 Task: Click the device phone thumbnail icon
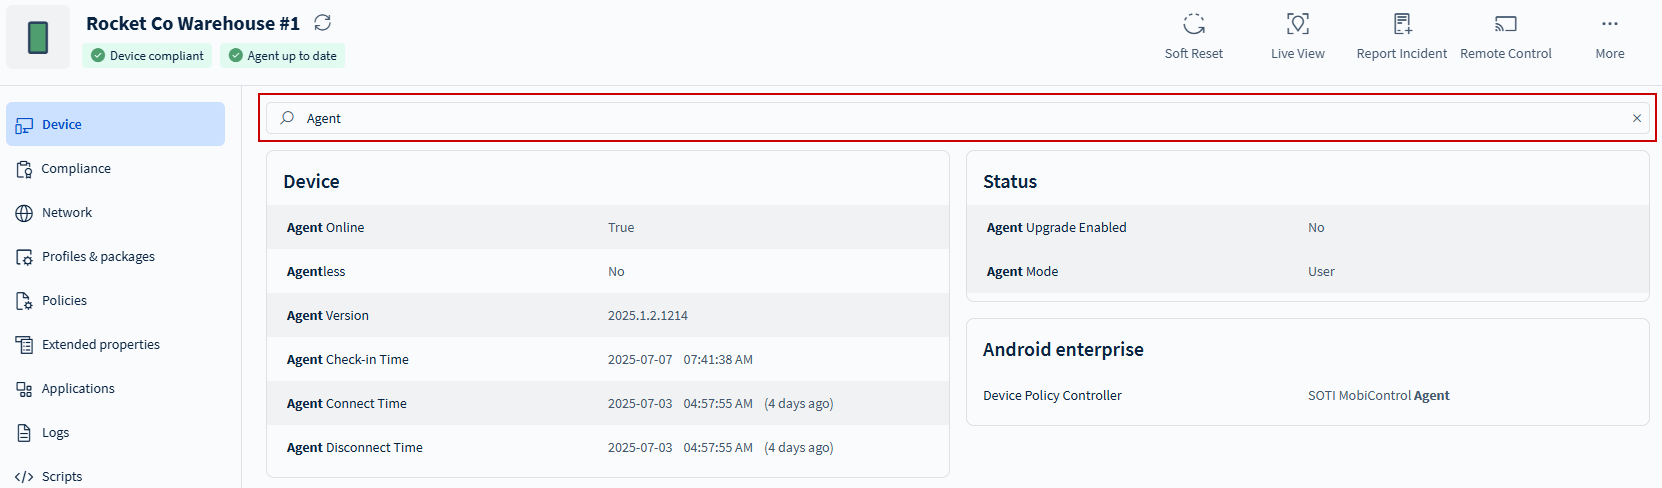pos(38,38)
